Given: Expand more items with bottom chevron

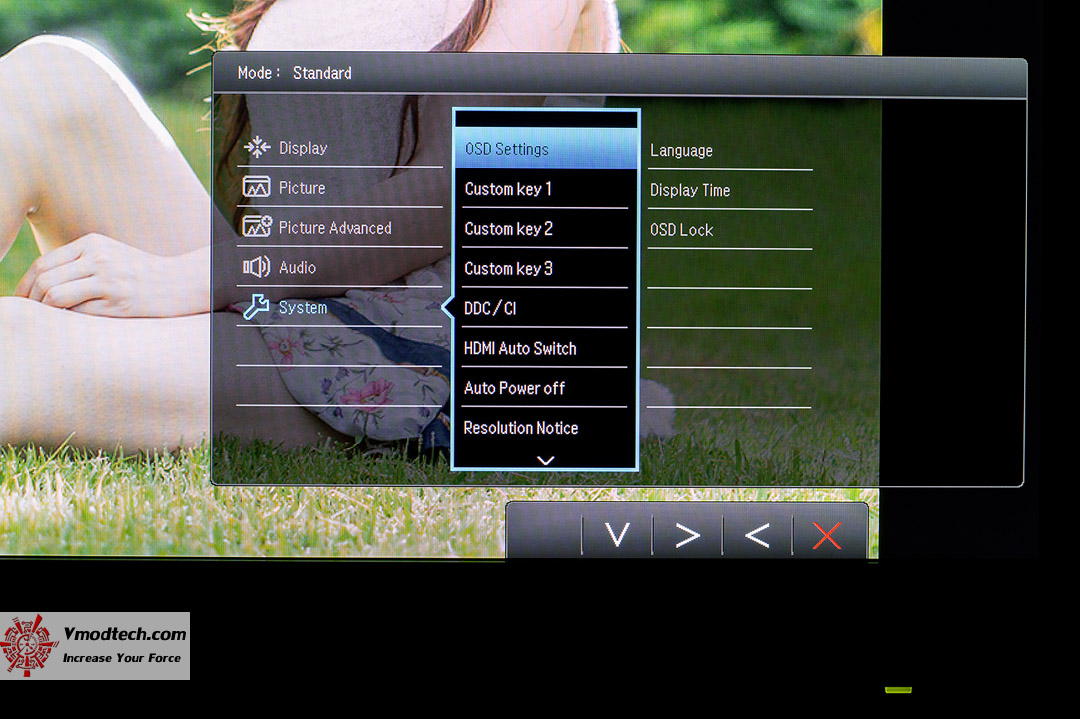Looking at the screenshot, I should (546, 460).
